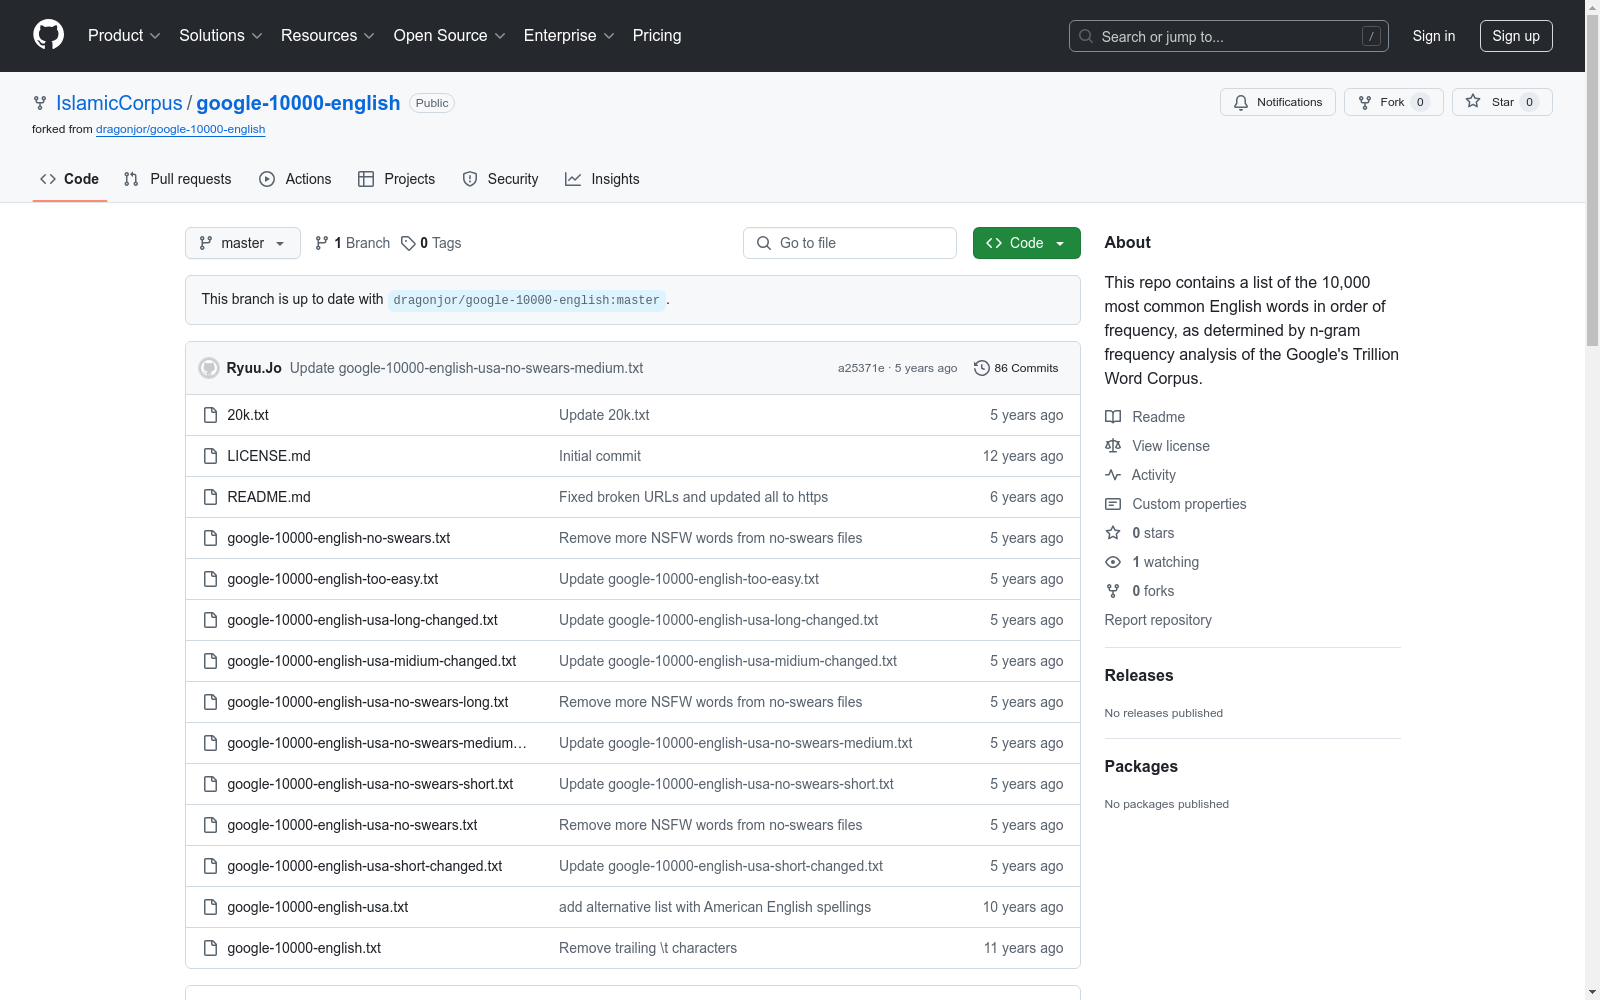Click commit hash a25371e
Image resolution: width=1600 pixels, height=1000 pixels.
pos(861,368)
